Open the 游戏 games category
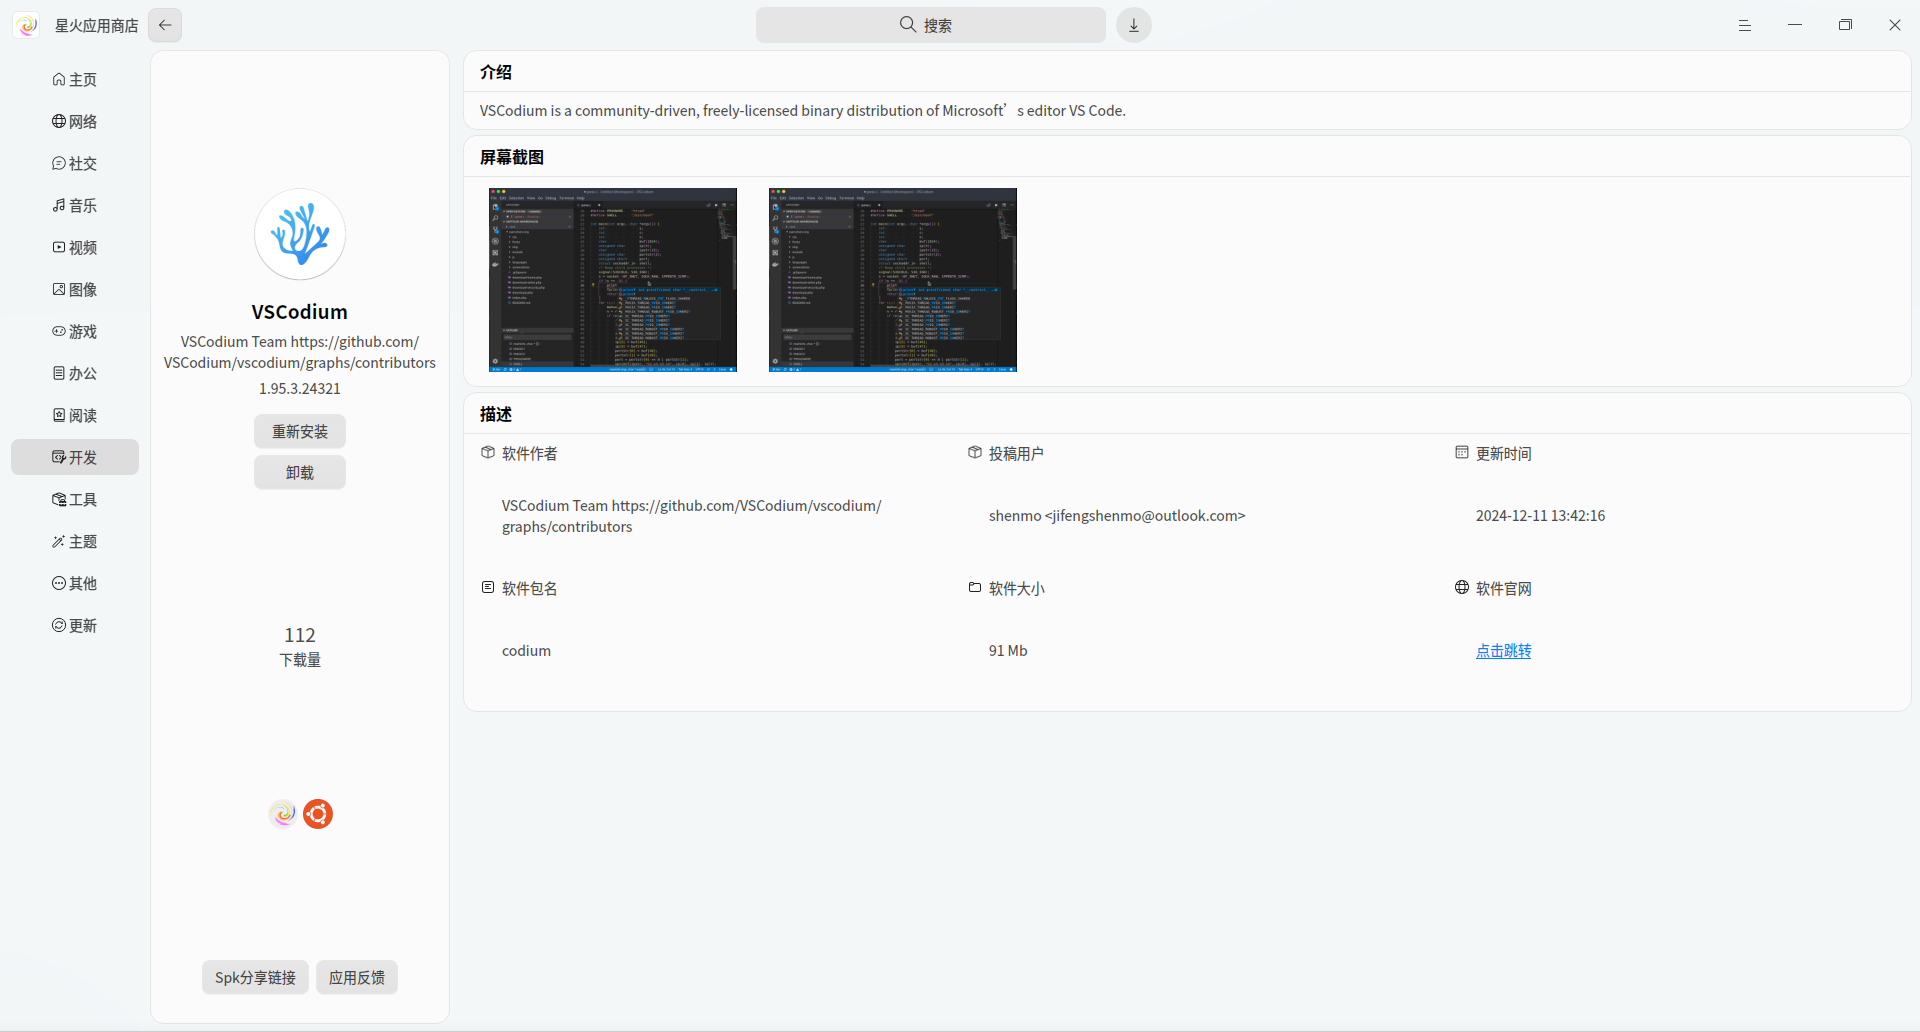 tap(75, 331)
